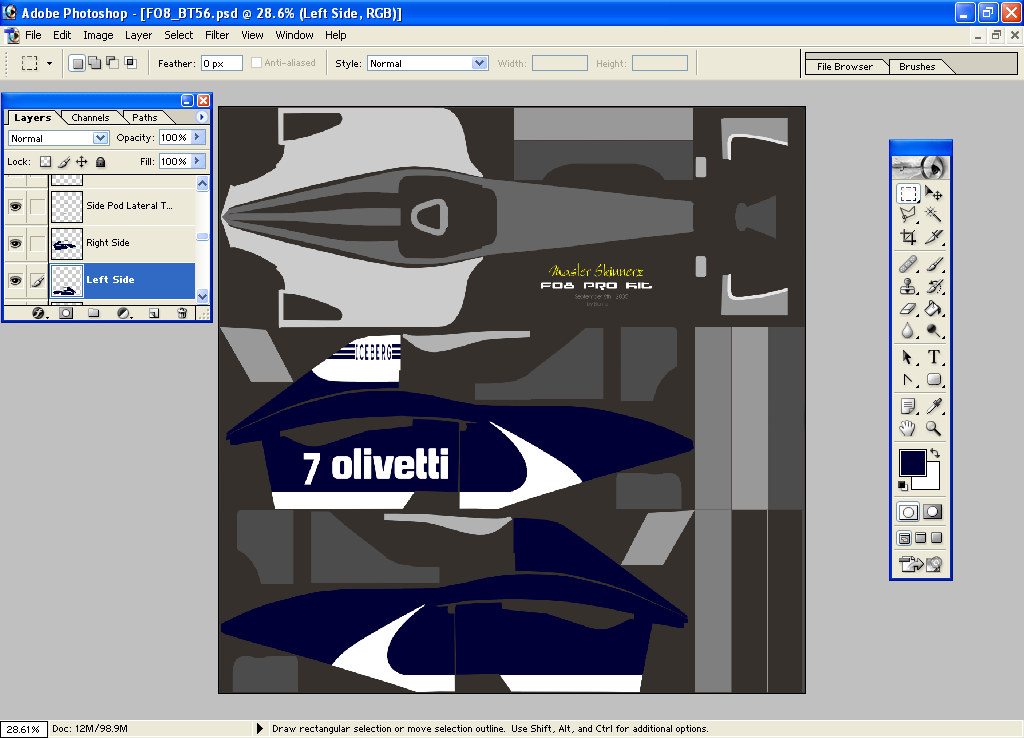
Task: Hide the Side Pod Lateral layer
Action: (x=15, y=206)
